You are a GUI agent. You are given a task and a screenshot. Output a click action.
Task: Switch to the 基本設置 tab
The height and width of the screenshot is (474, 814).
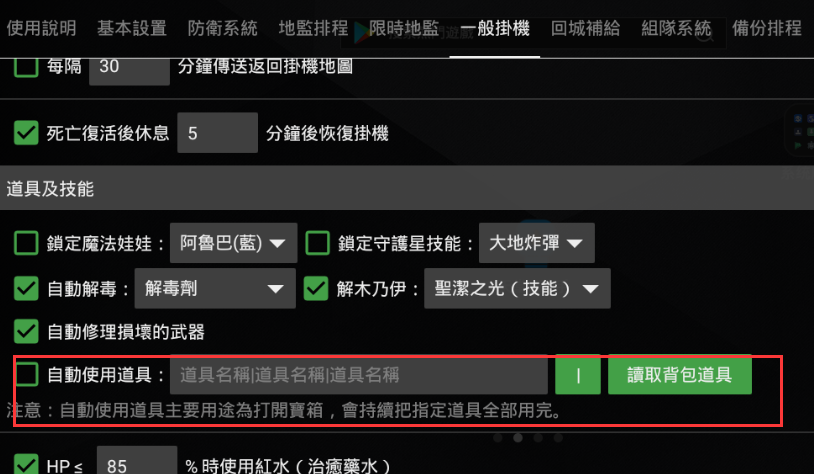click(x=132, y=28)
